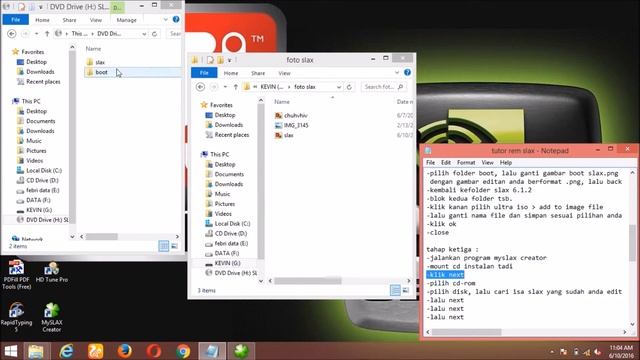Open File tab in foto slax window
This screenshot has width=640, height=360.
204,73
